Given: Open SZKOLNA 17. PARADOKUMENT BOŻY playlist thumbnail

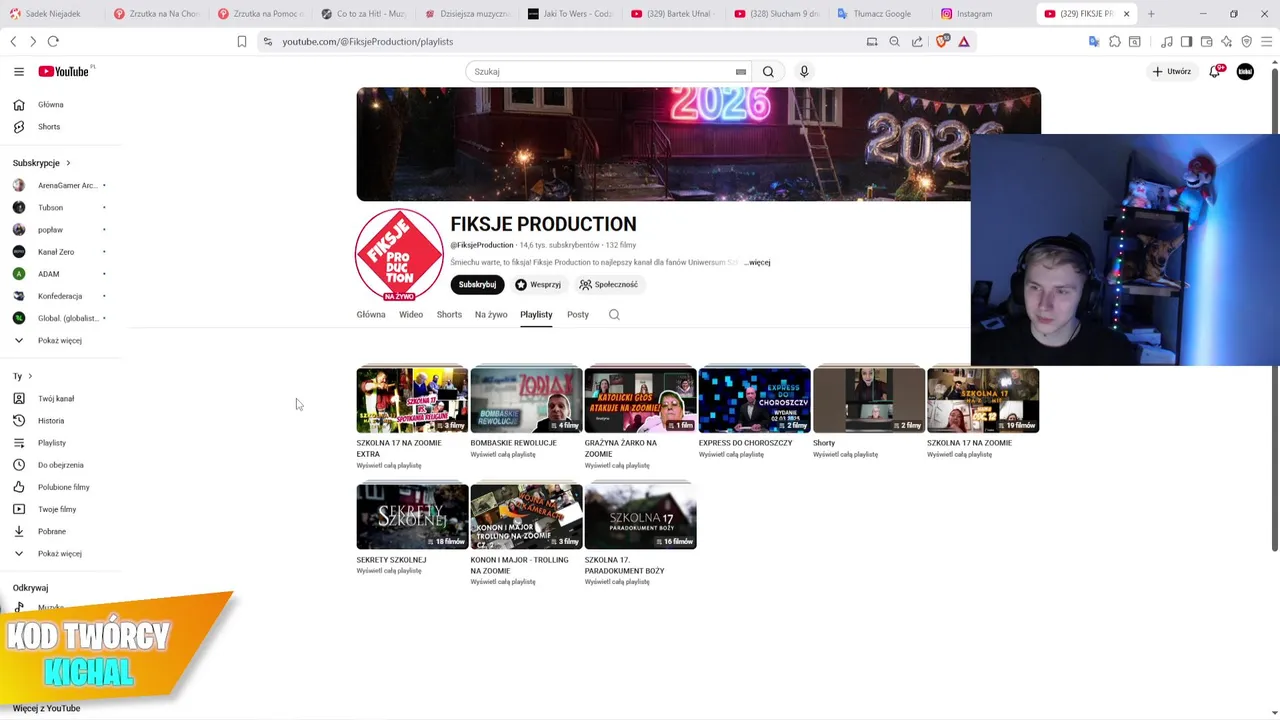Looking at the screenshot, I should 640,517.
